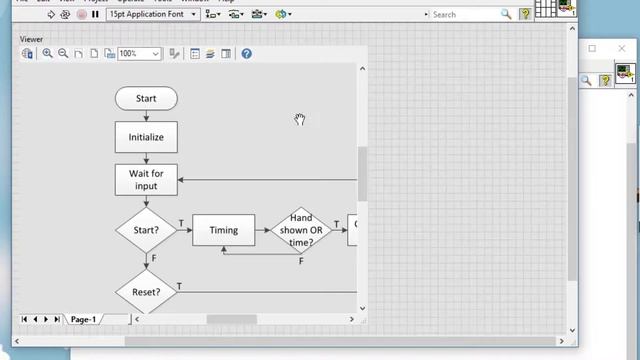This screenshot has width=640, height=360.
Task: Click the front window's horizontal scroll right arrow
Action: 562,341
